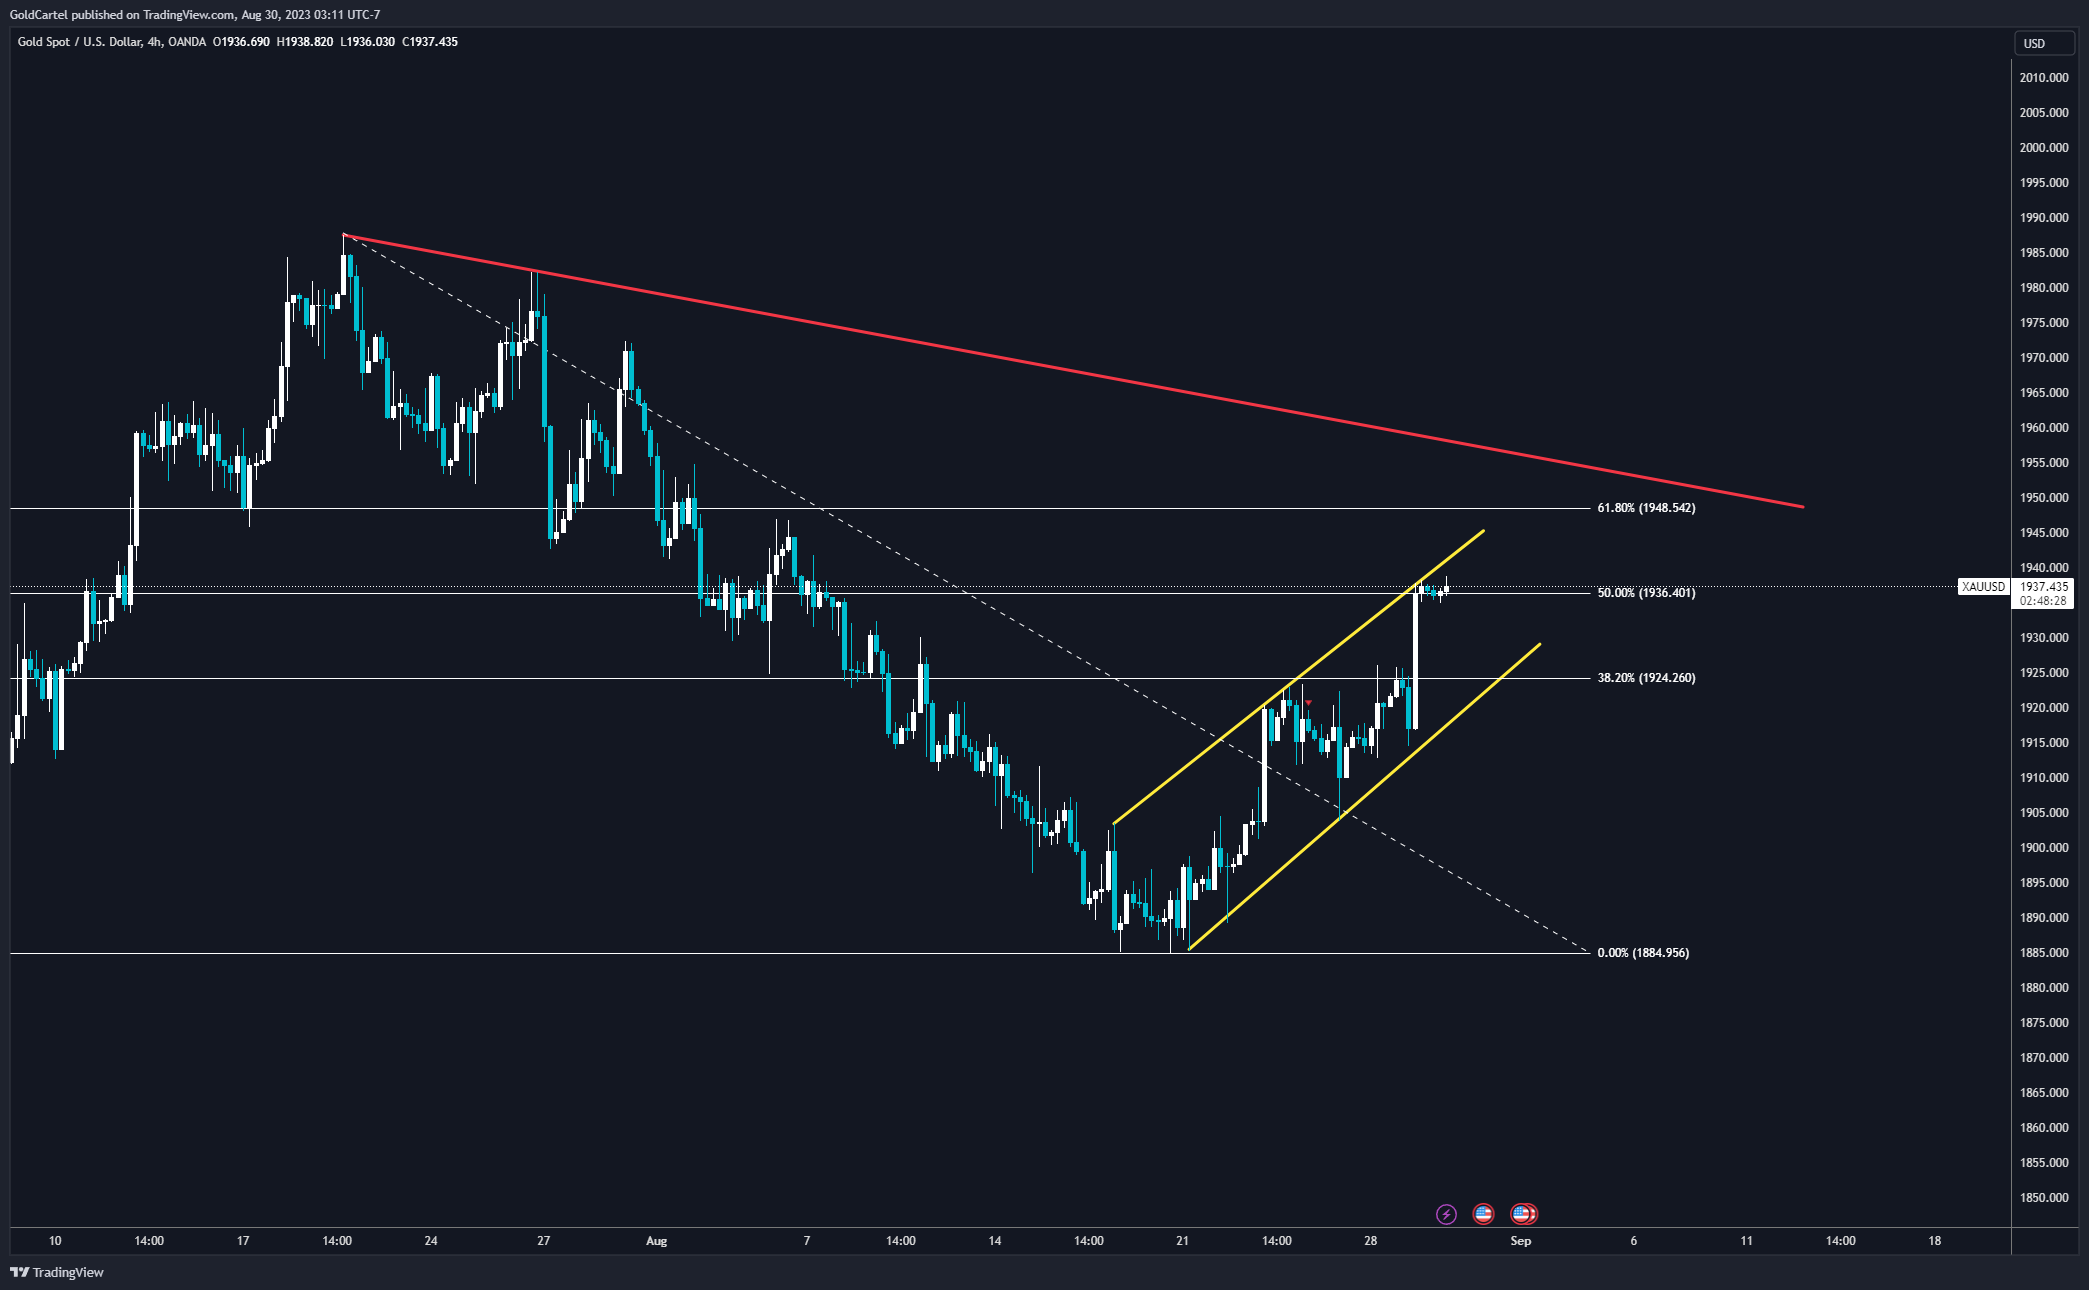Click the open value O1936.690
Screen dimensions: 2089x1290
241,42
